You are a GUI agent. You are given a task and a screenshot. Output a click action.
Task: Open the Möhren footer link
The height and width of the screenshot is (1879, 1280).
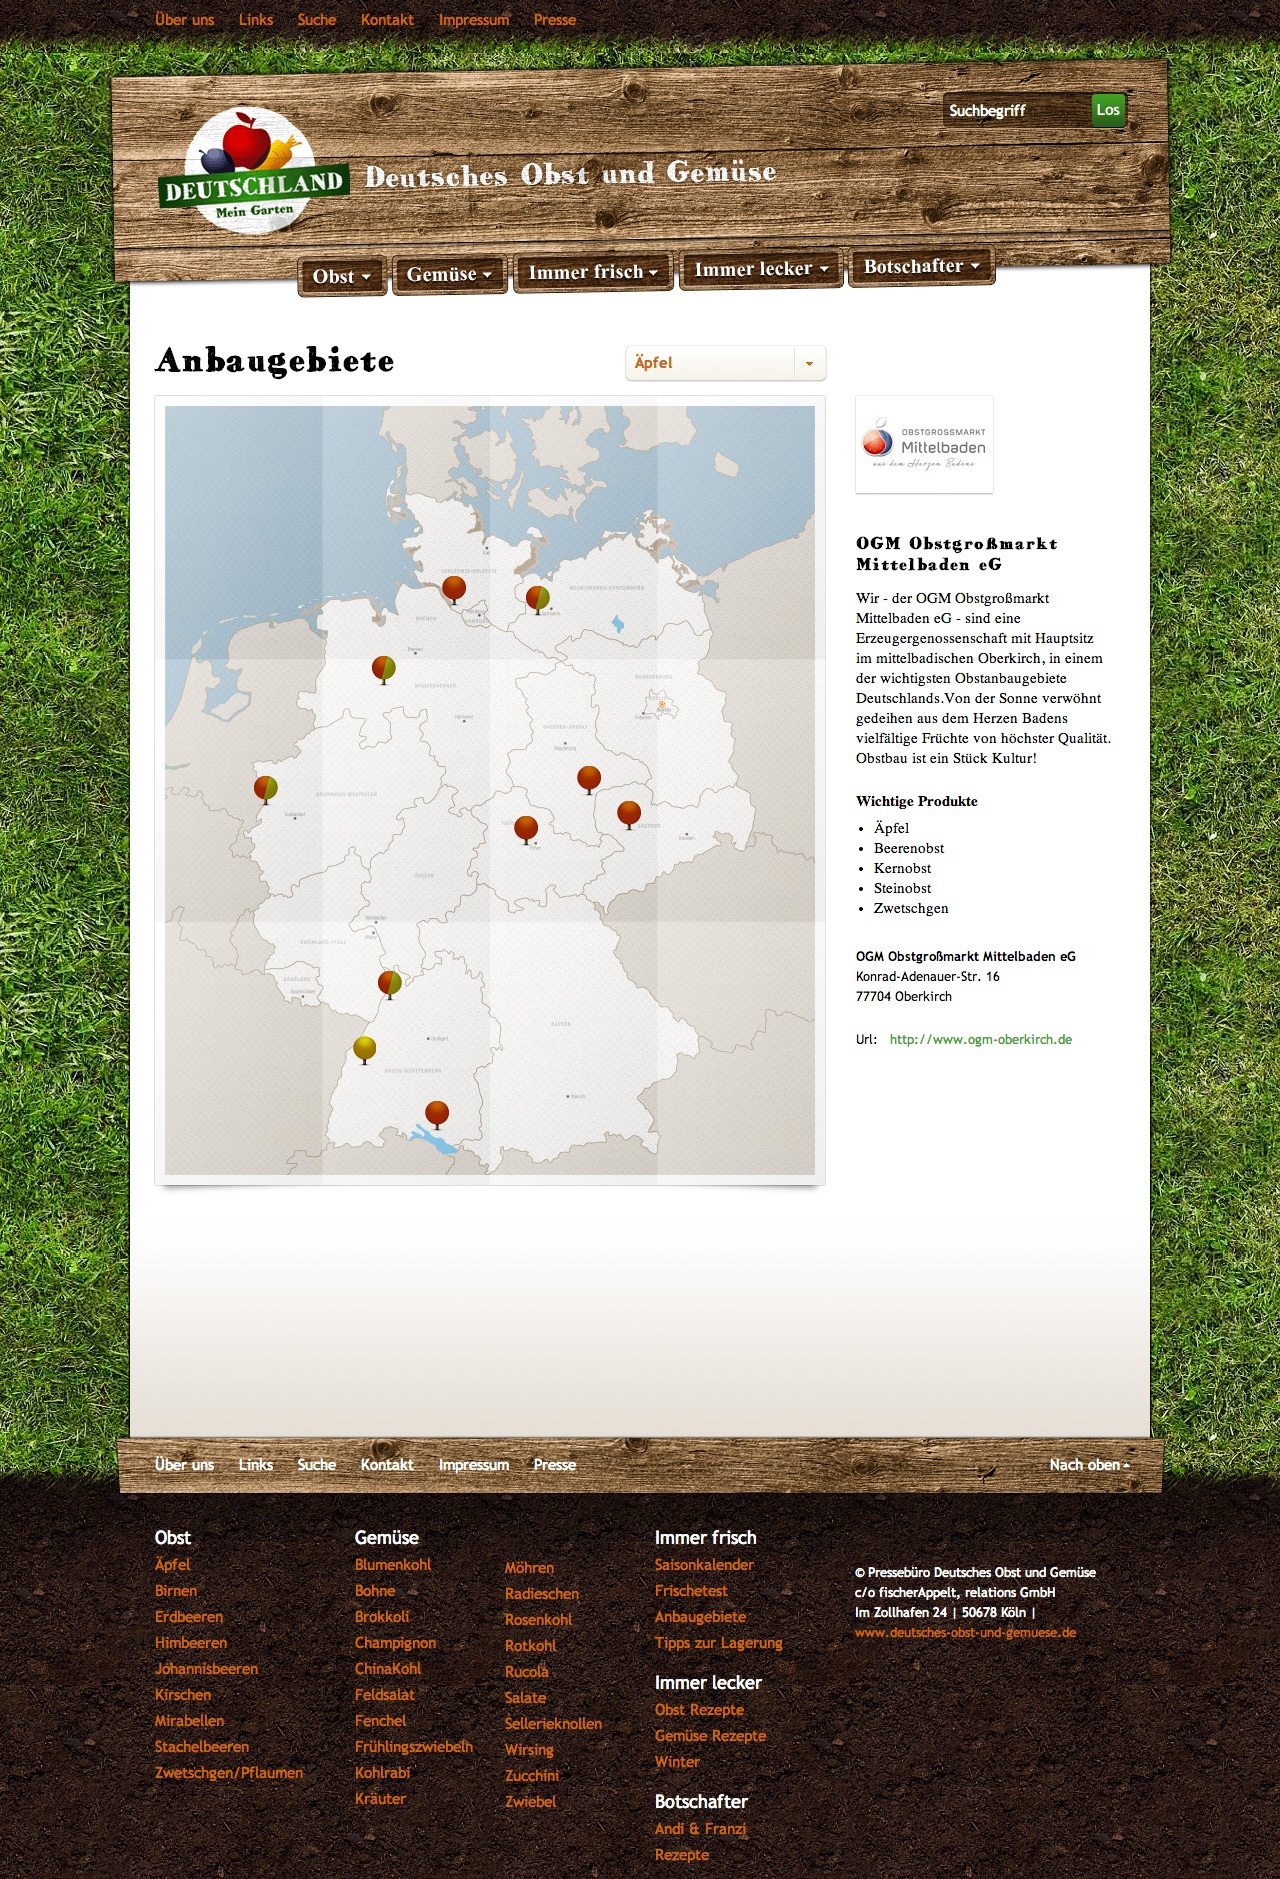tap(529, 1567)
